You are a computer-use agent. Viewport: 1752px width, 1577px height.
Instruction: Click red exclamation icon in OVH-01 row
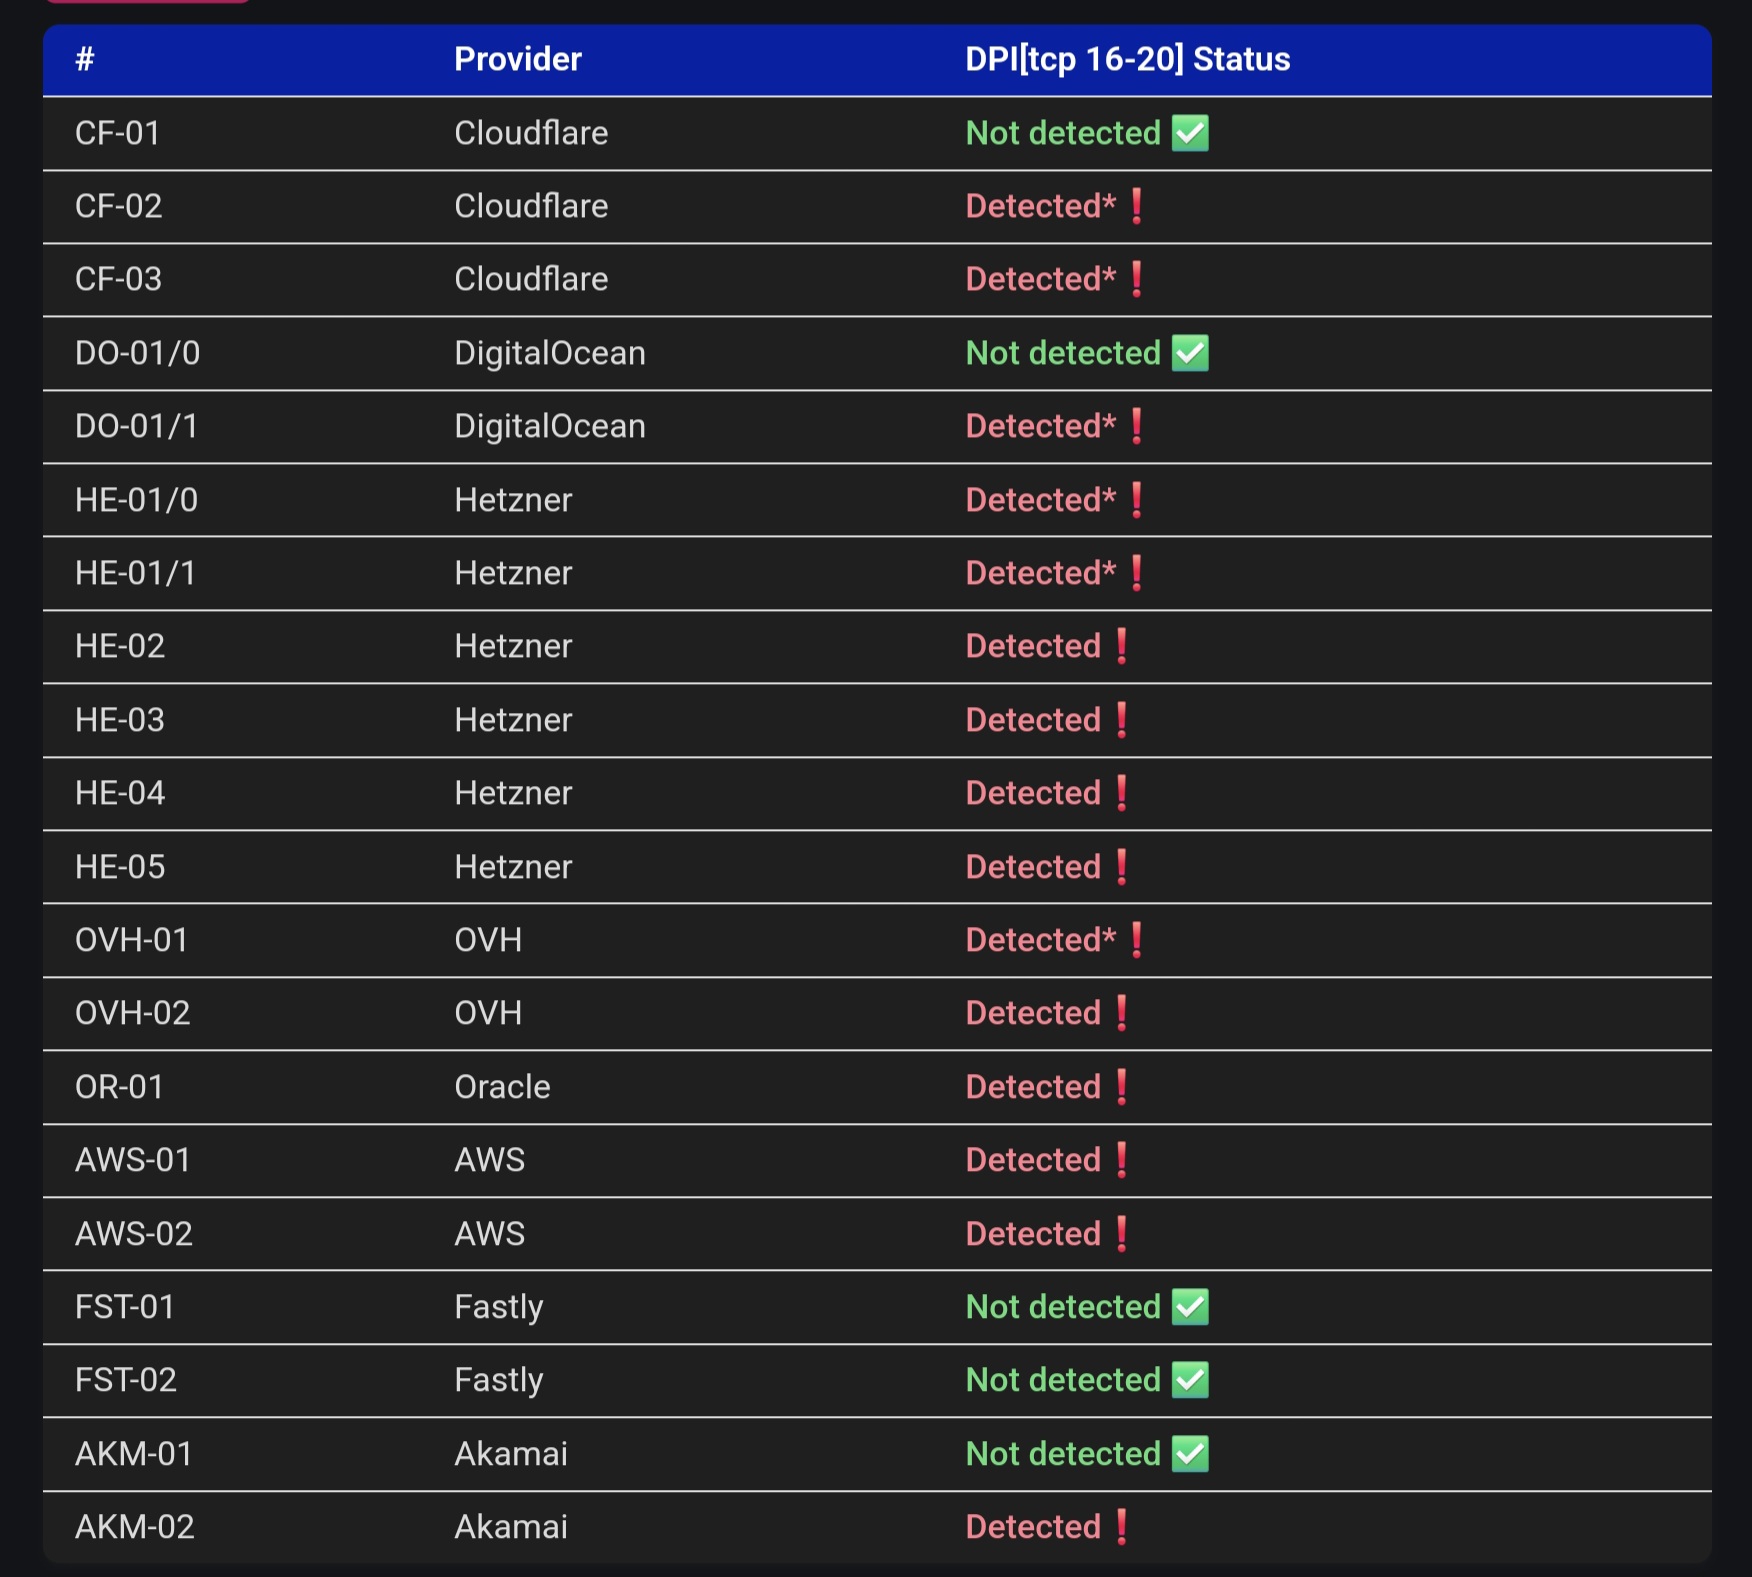tap(1137, 940)
